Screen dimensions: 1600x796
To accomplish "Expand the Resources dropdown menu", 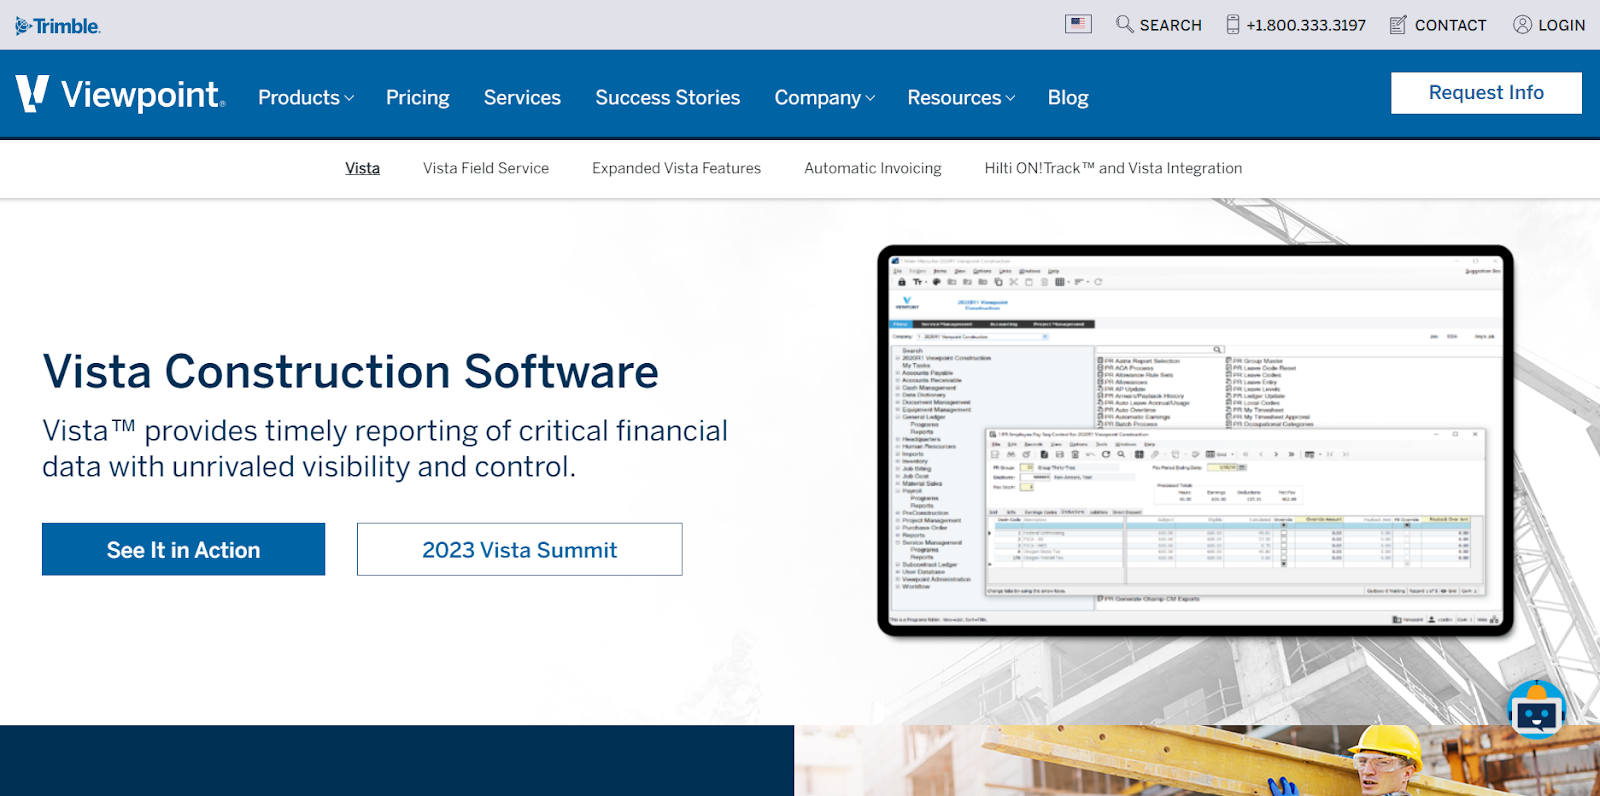I will coord(961,97).
